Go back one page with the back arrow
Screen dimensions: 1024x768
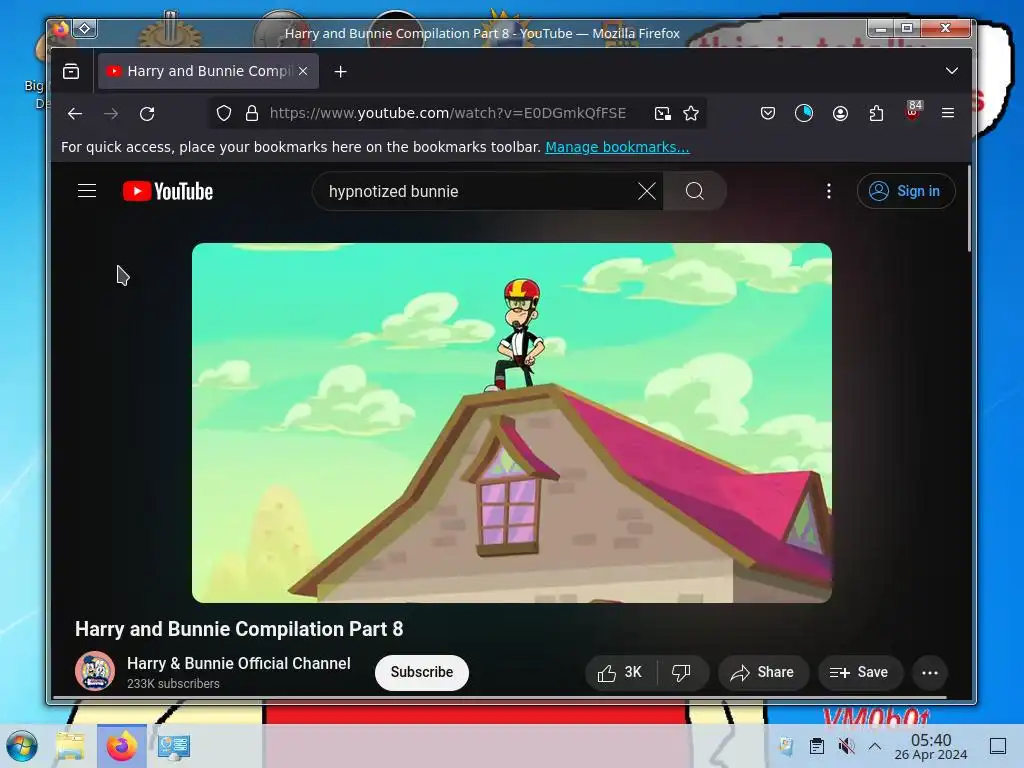pos(75,114)
